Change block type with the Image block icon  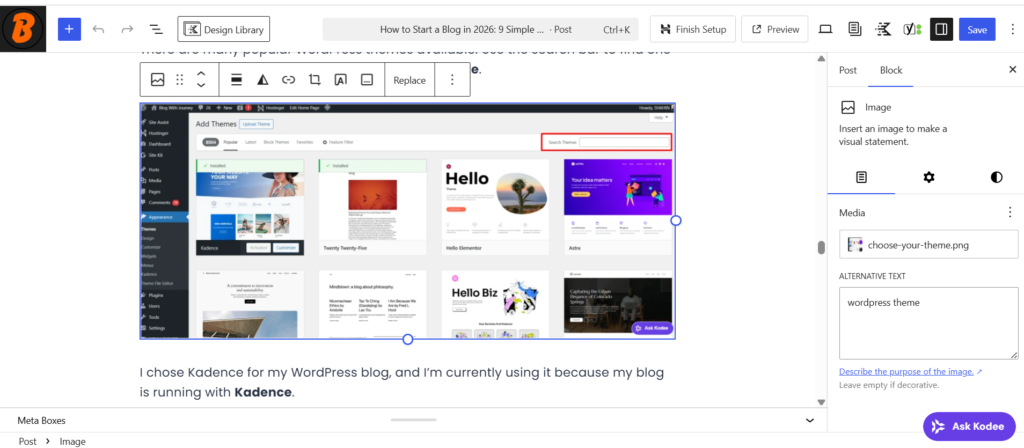pyautogui.click(x=157, y=80)
